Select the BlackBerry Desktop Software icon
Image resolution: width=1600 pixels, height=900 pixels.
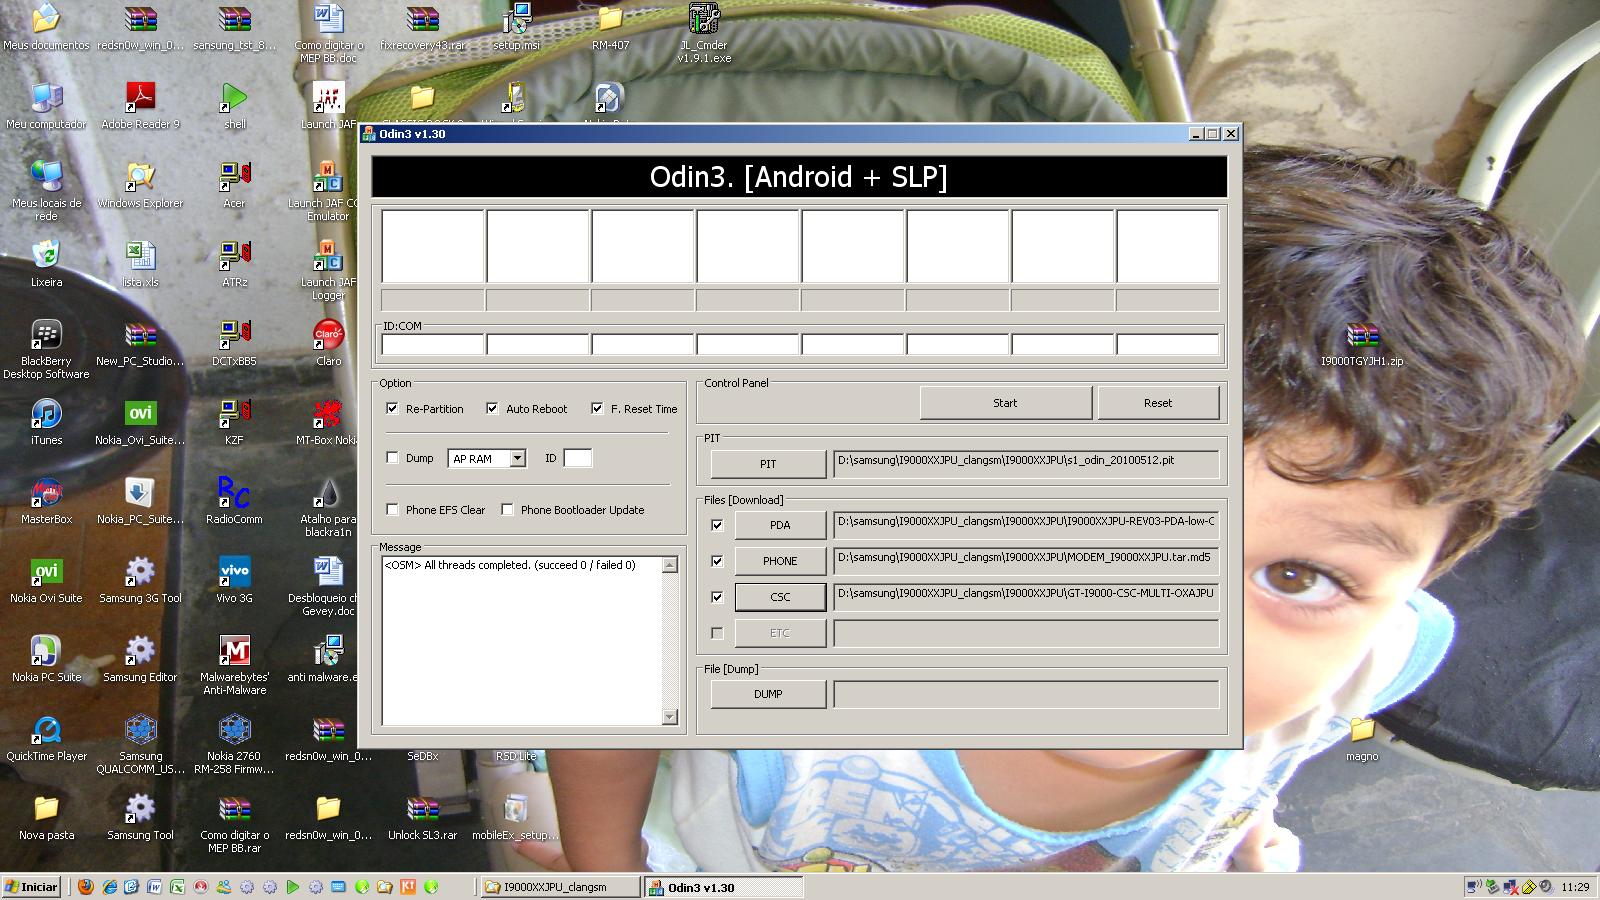(46, 350)
